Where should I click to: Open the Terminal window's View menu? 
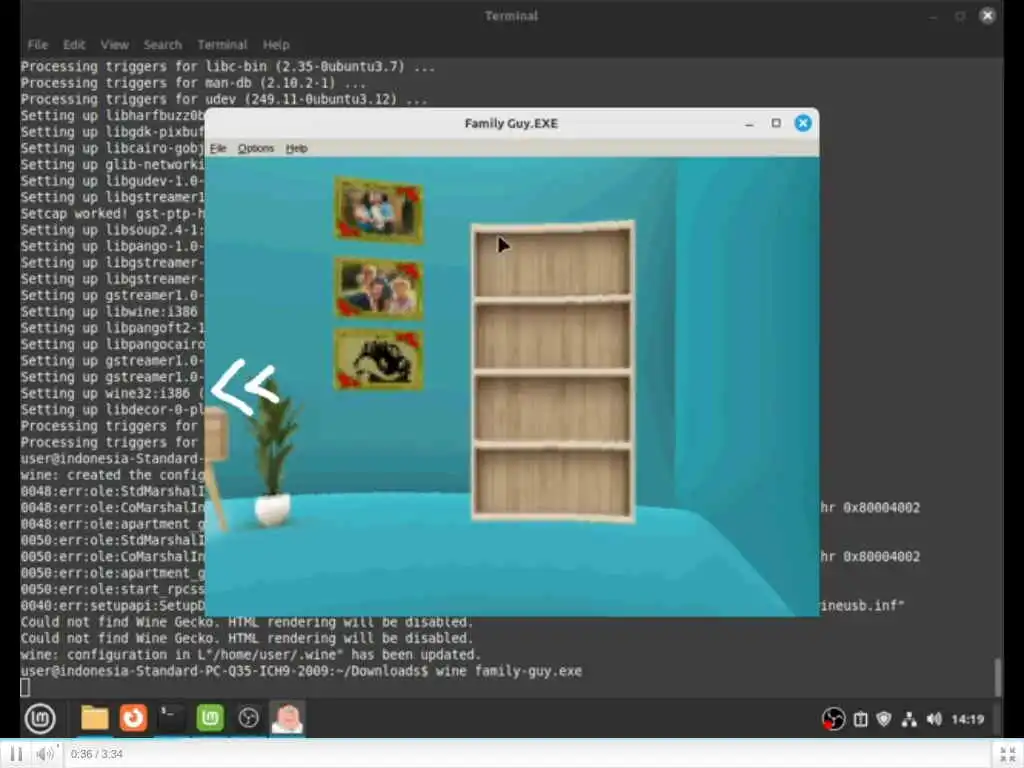pyautogui.click(x=114, y=44)
